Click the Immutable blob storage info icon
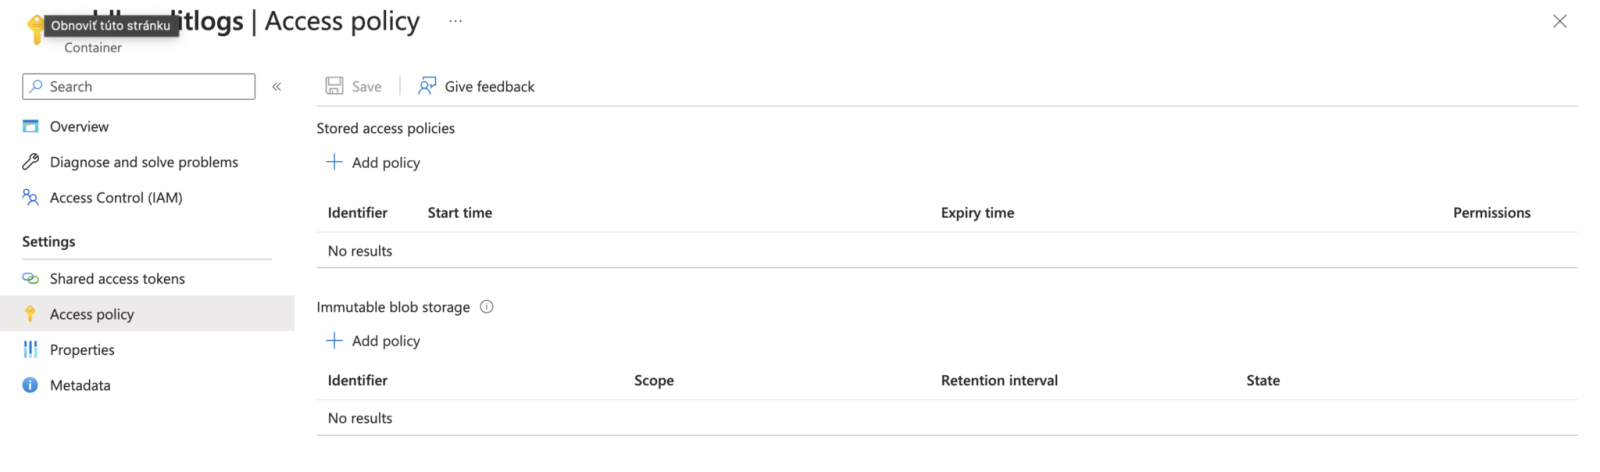This screenshot has height=472, width=1600. [x=487, y=307]
